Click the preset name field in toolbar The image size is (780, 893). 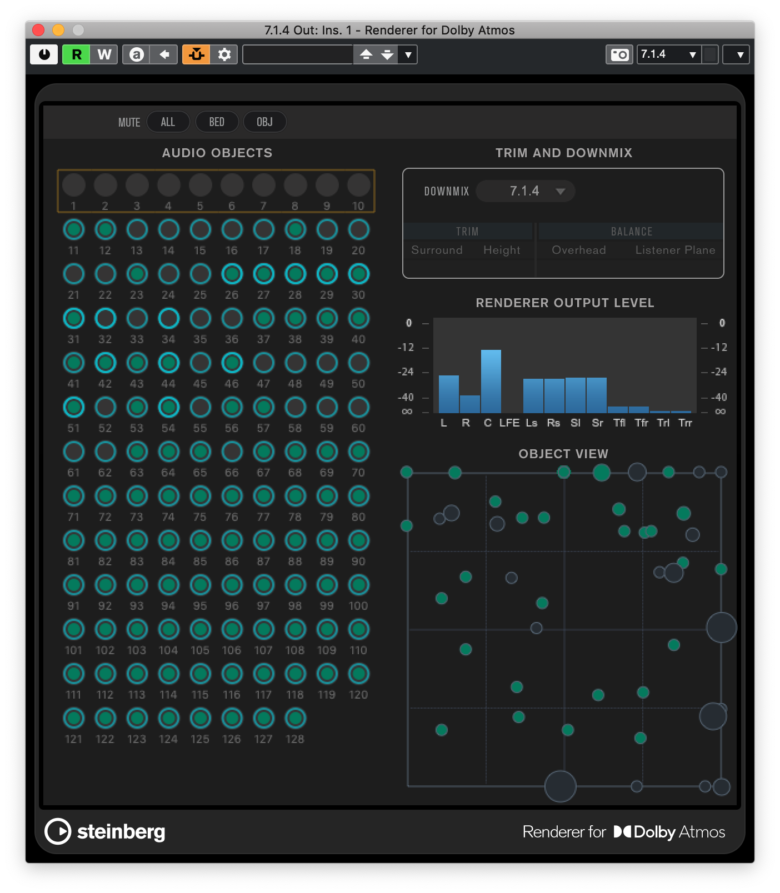297,54
